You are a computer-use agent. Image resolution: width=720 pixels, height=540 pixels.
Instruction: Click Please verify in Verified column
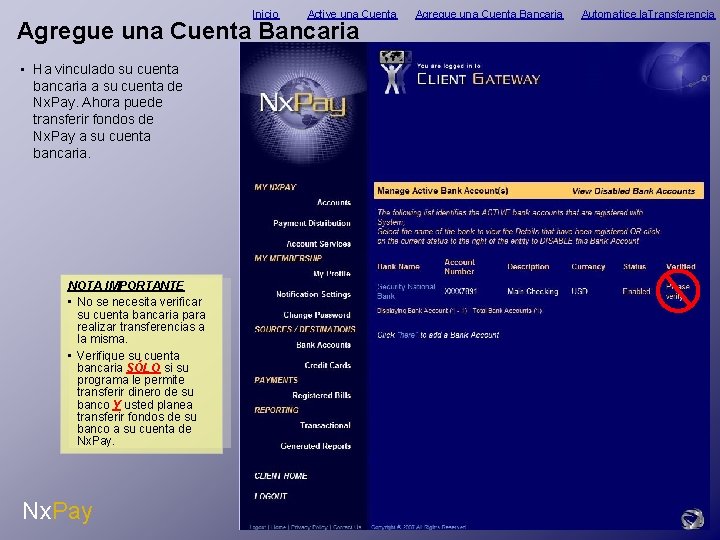coord(678,291)
